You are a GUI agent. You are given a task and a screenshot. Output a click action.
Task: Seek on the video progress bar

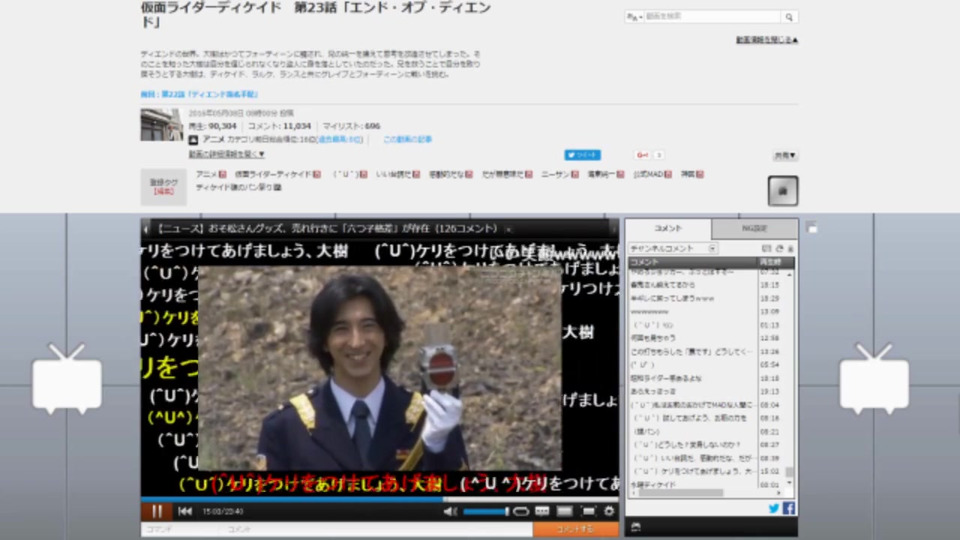380,499
